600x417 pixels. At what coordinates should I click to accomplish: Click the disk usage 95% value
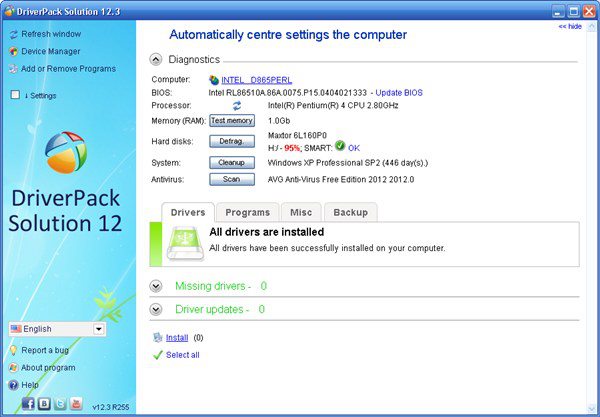tap(292, 148)
